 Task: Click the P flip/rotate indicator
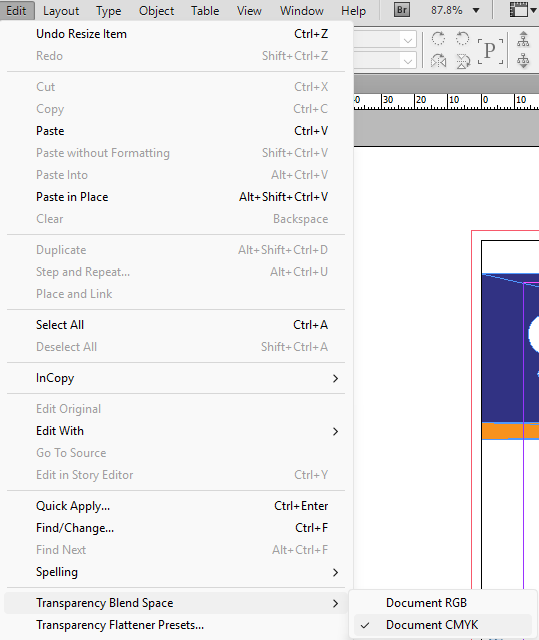pyautogui.click(x=490, y=51)
